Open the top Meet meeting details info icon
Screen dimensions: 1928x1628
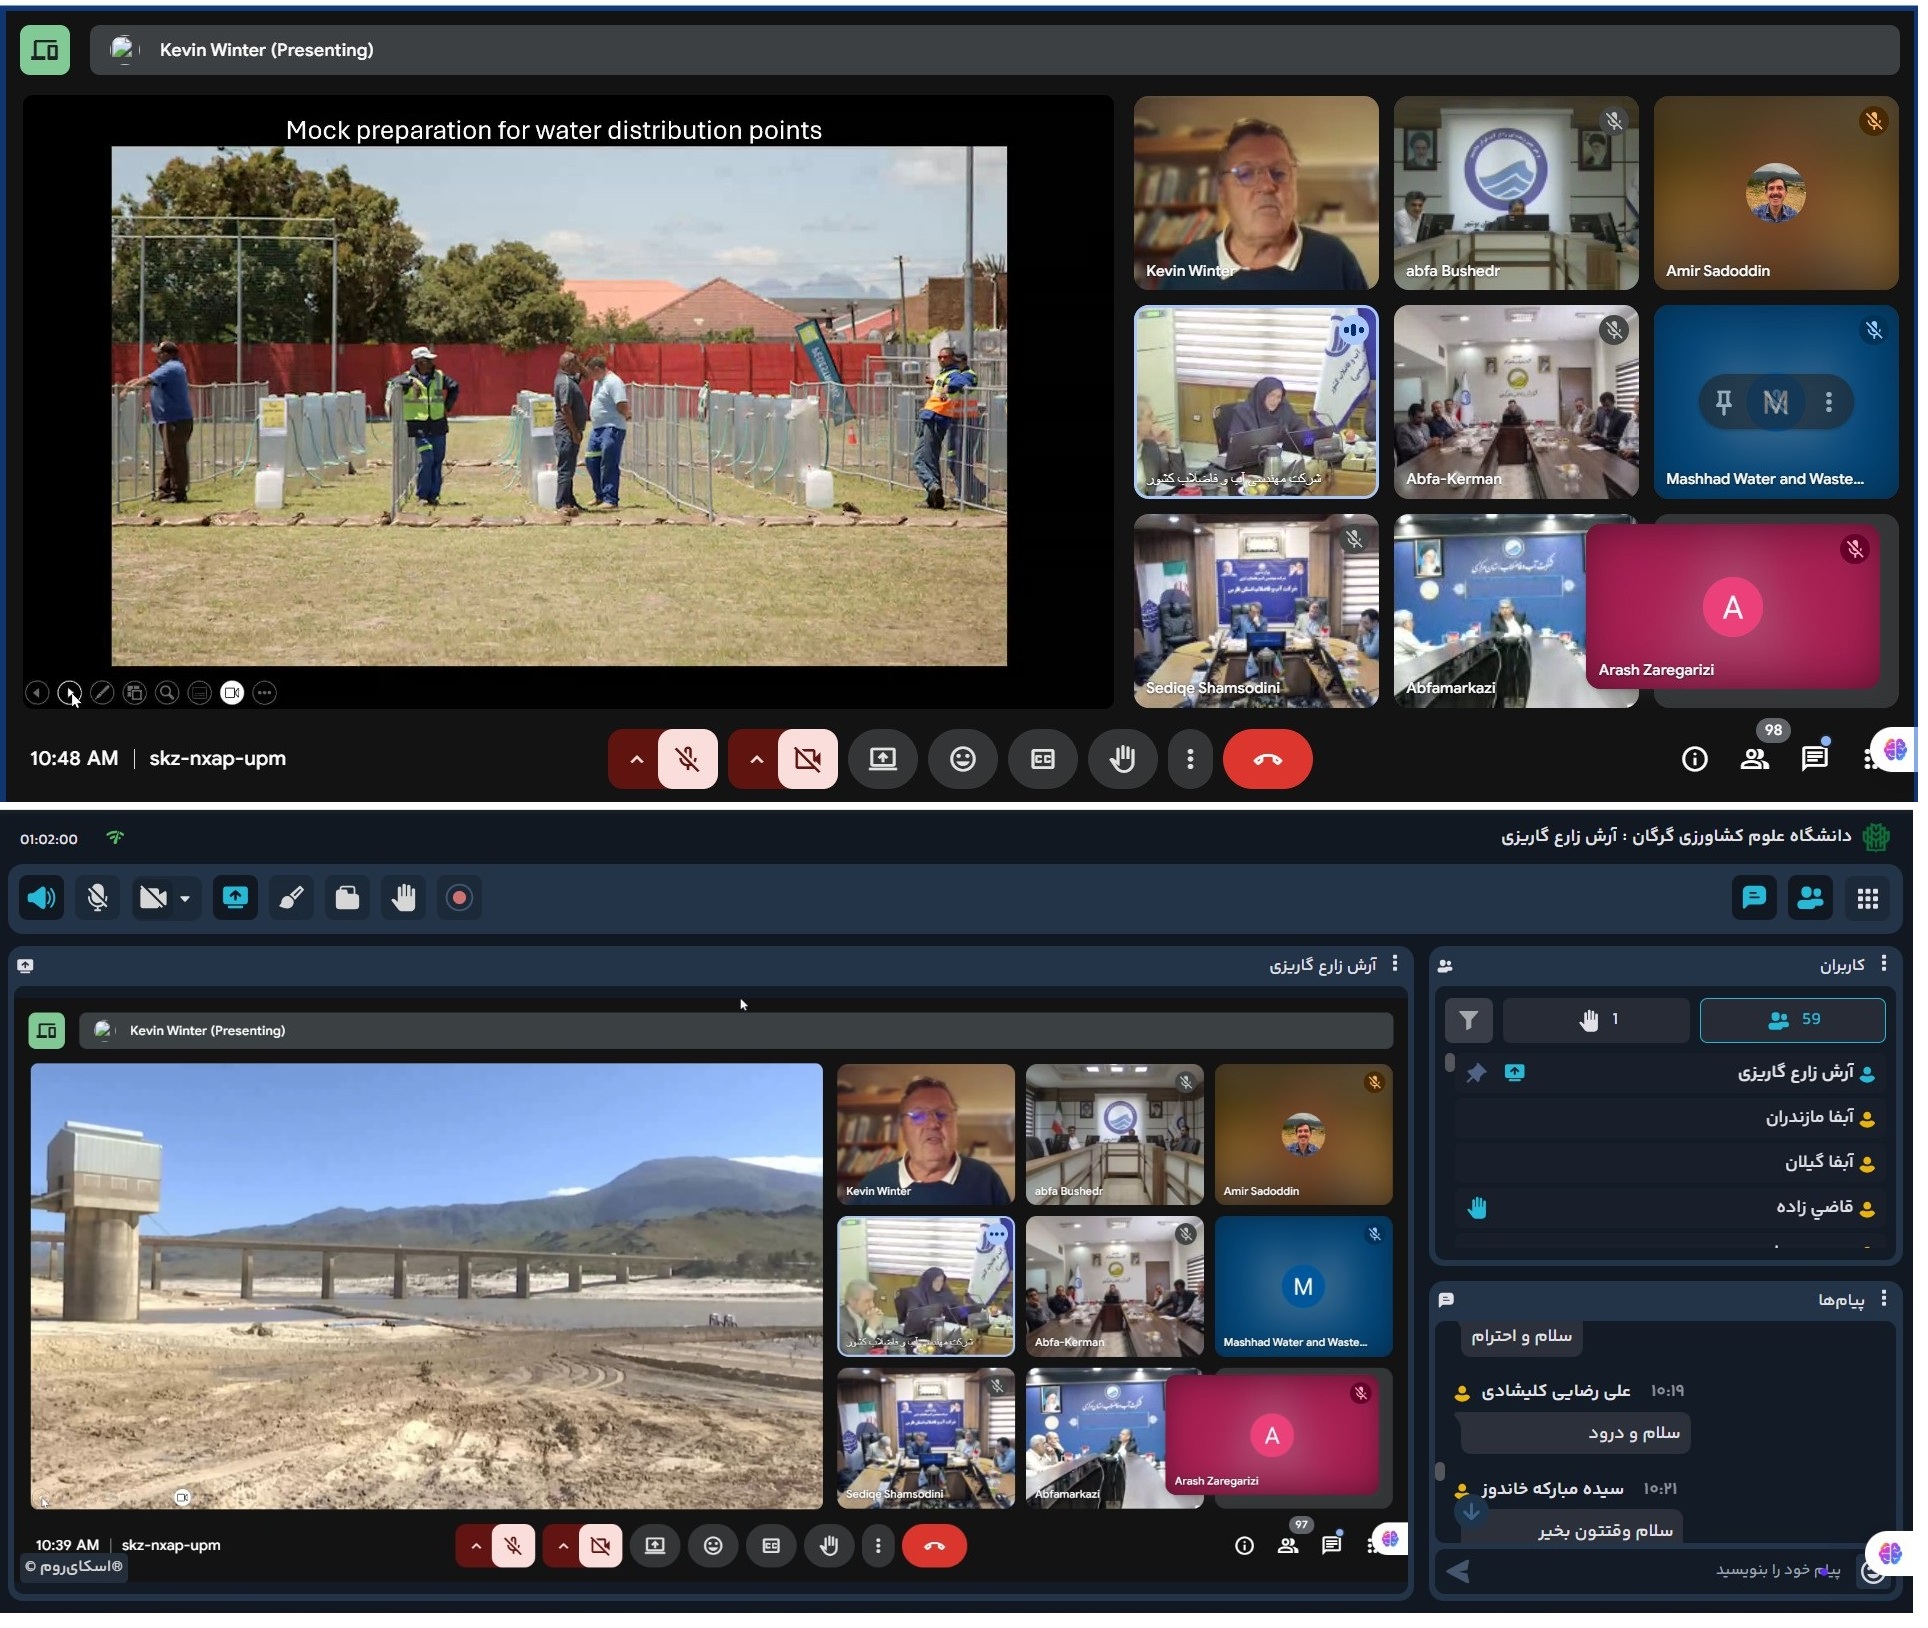pos(1694,759)
